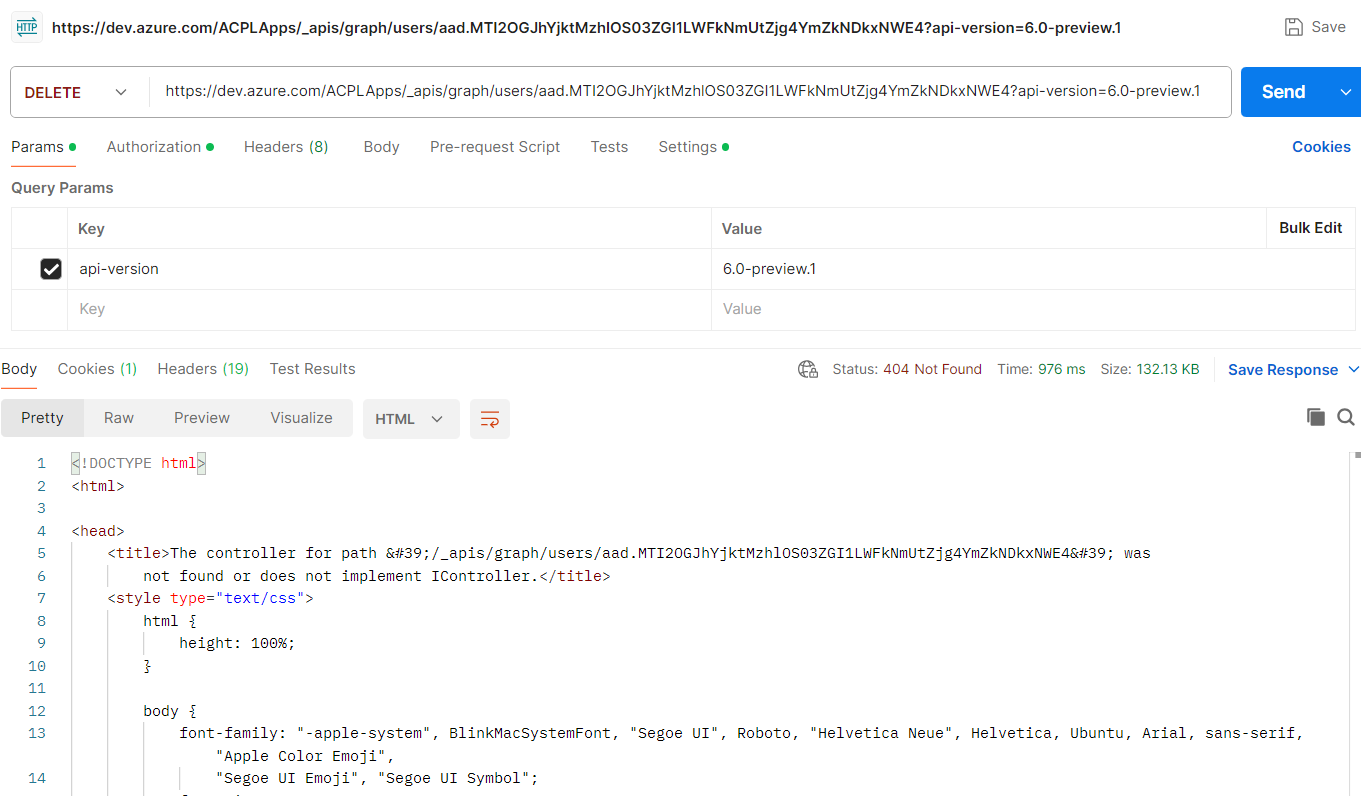Click the network globe icon beside Status
This screenshot has width=1361, height=796.
pyautogui.click(x=808, y=369)
